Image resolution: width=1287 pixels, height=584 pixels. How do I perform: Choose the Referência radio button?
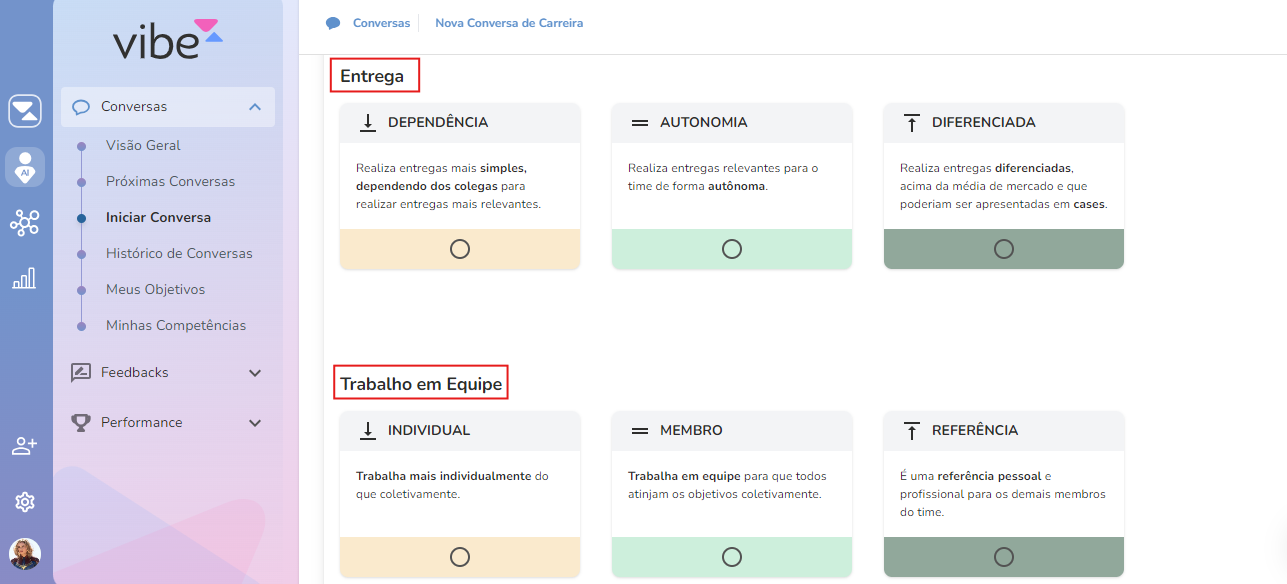point(1004,557)
